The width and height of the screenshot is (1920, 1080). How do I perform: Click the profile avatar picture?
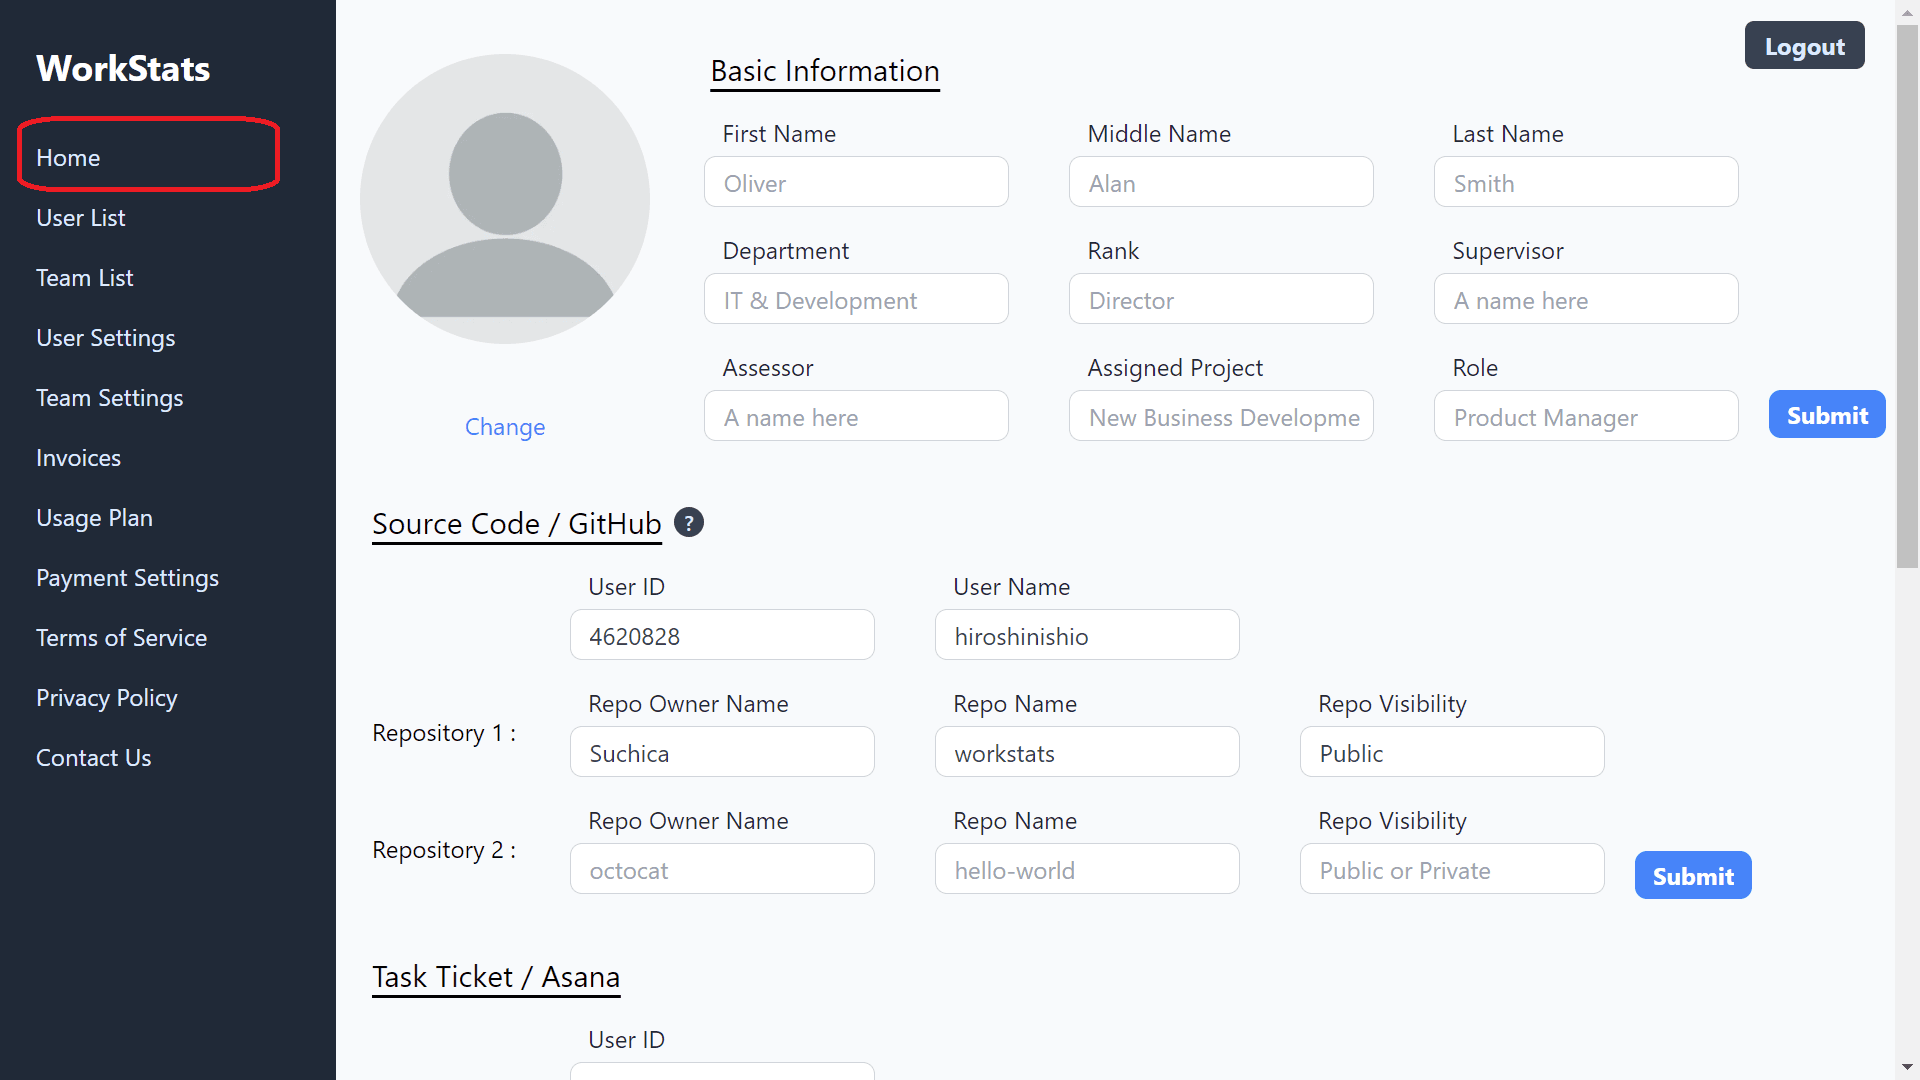(505, 199)
